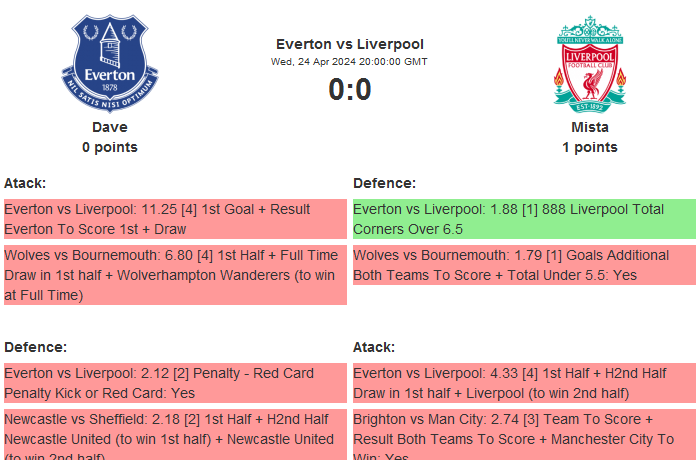Click the Atack heading under Dave
Screen dimensions: 700x460
coord(25,183)
